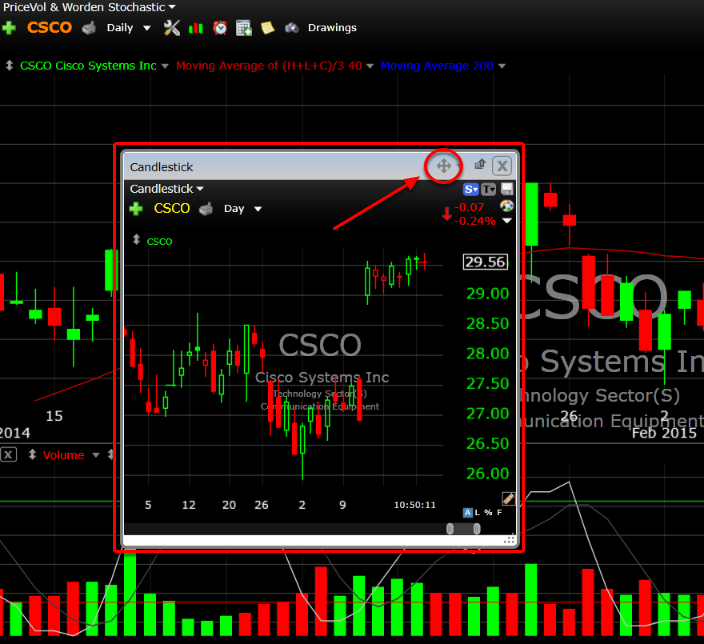Viewport: 704px width, 644px height.
Task: Expand CSCO Cisco Systems Inc legend dropdown
Action: tap(165, 66)
